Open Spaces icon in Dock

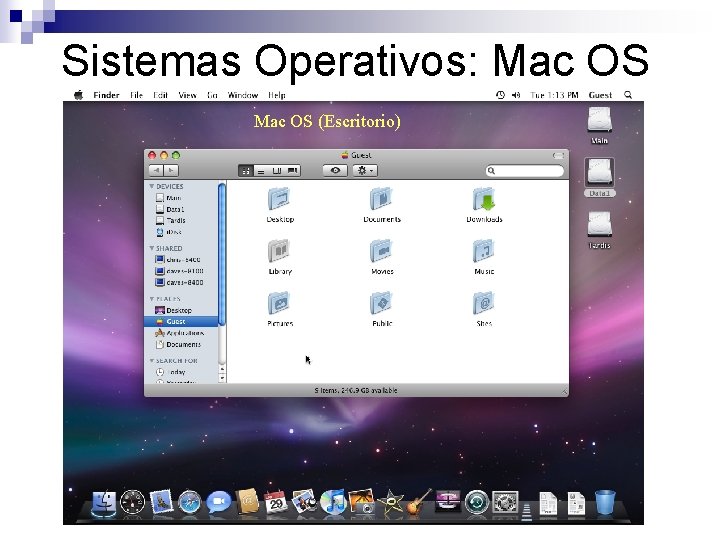pyautogui.click(x=448, y=501)
